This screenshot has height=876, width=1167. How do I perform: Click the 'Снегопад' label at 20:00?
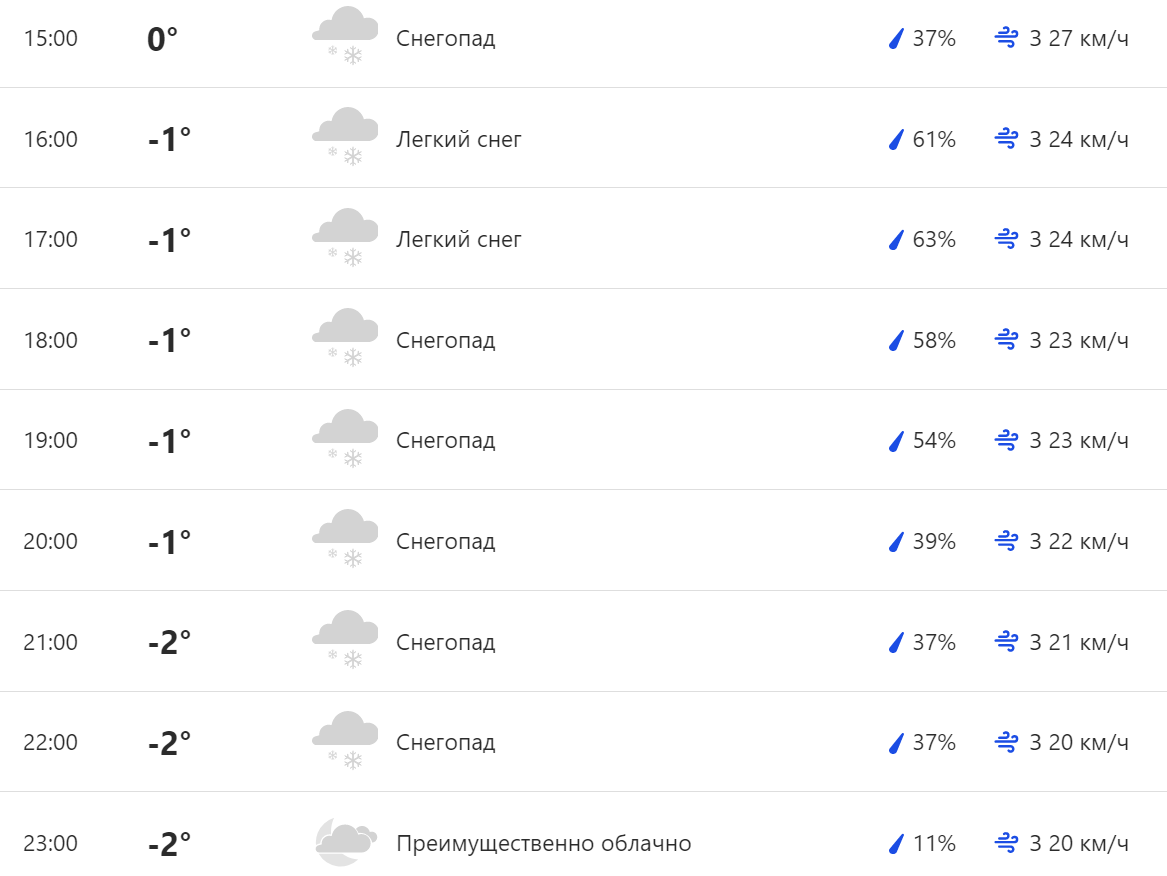coord(445,542)
